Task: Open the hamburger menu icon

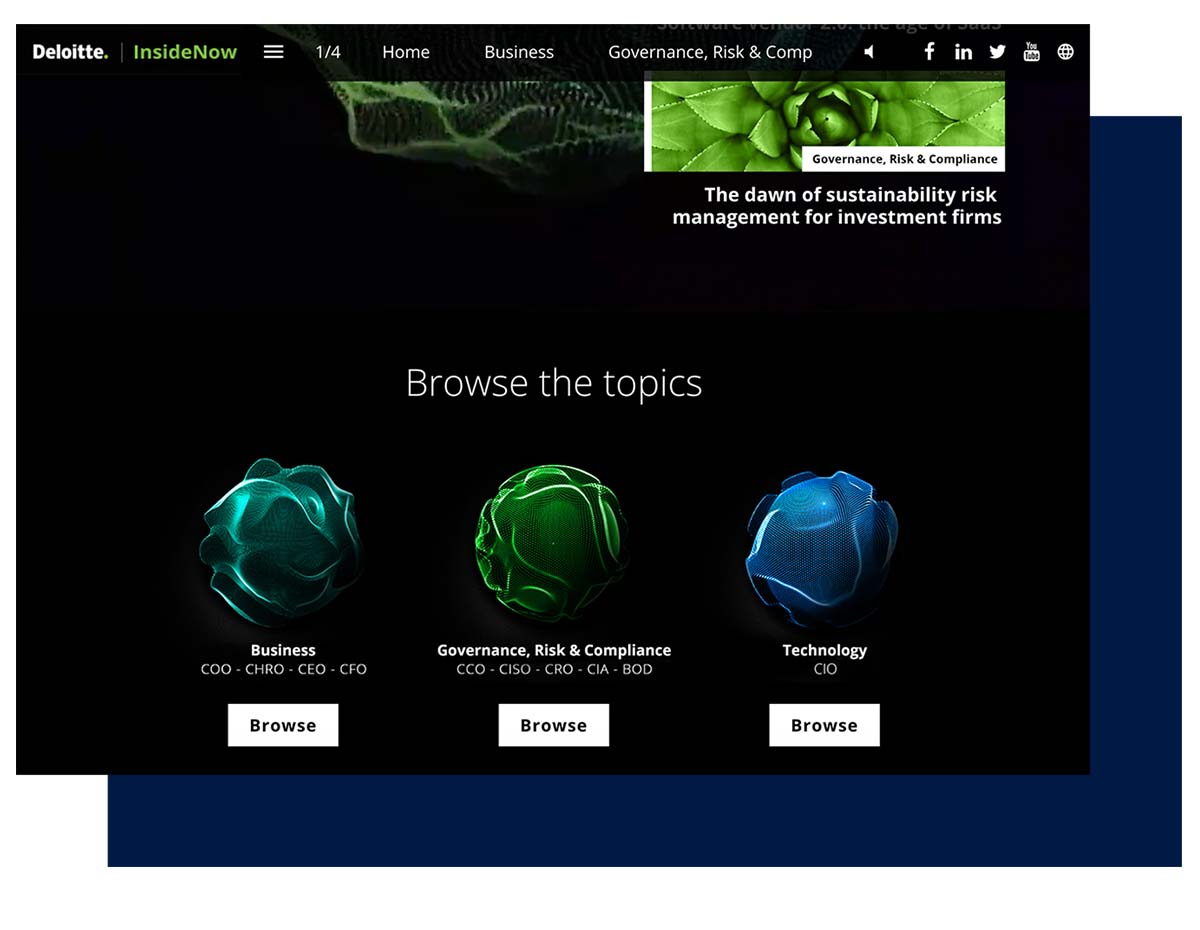Action: click(x=273, y=52)
